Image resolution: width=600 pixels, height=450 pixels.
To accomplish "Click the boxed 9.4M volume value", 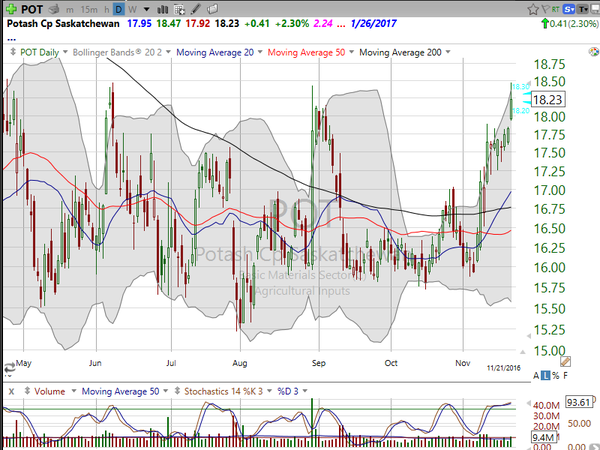I will pos(543,437).
